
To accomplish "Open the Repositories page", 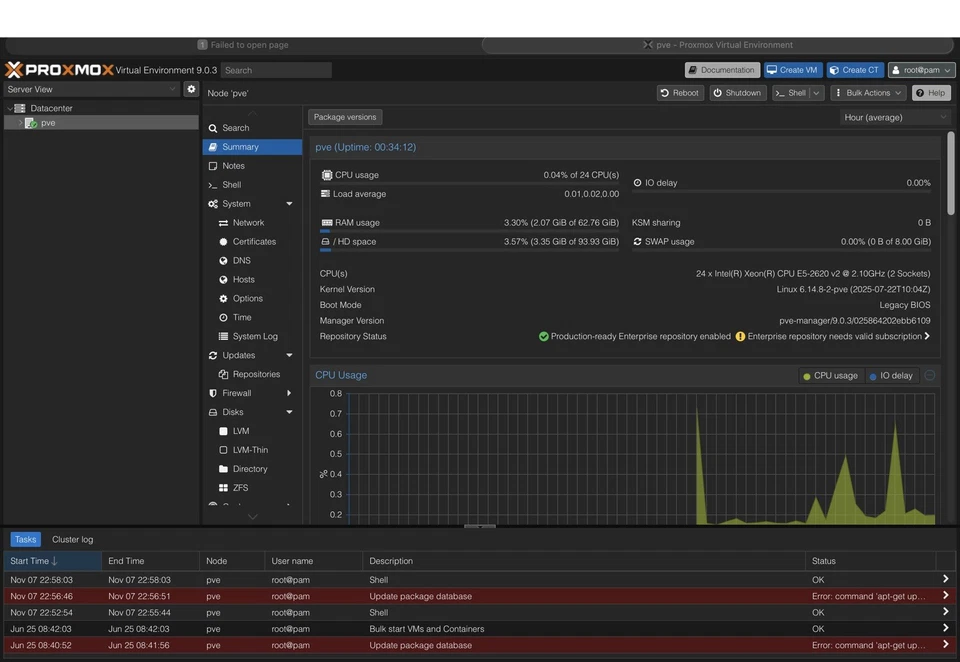I will (256, 374).
